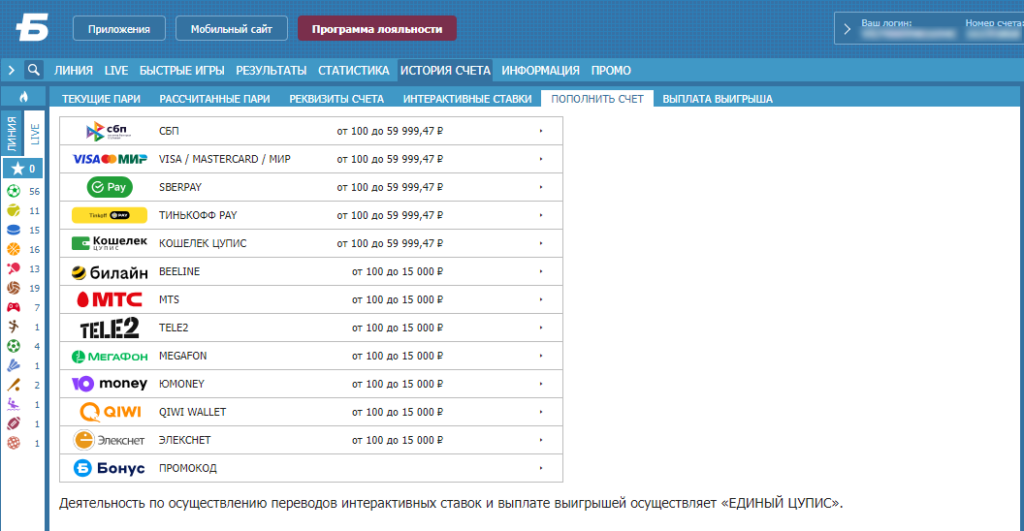Select American football icon in sidebar

tap(14, 423)
